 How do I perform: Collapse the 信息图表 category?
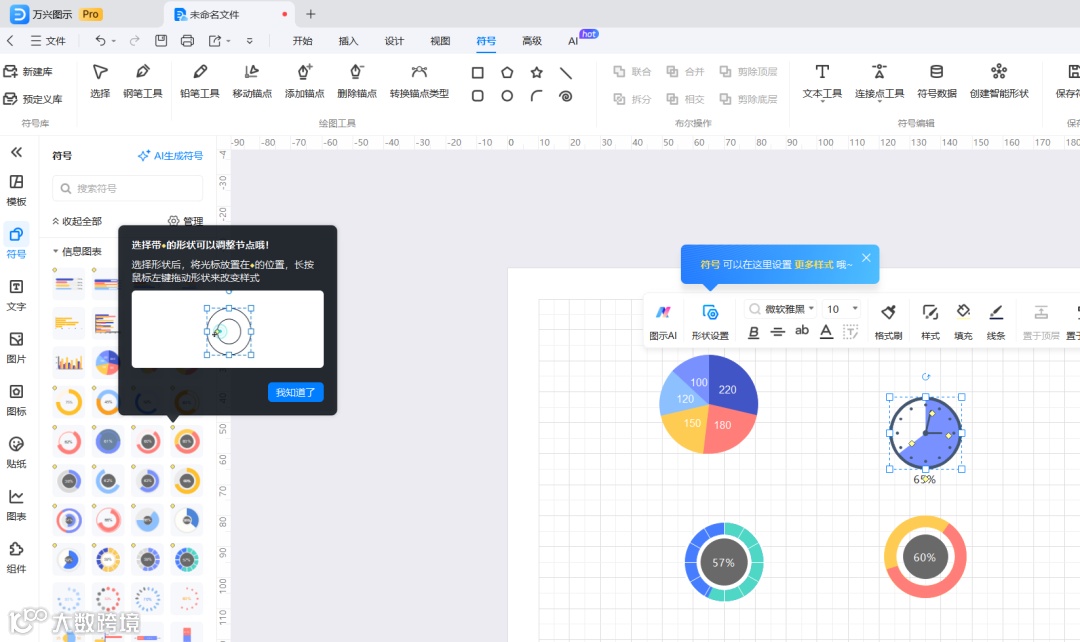pyautogui.click(x=77, y=251)
